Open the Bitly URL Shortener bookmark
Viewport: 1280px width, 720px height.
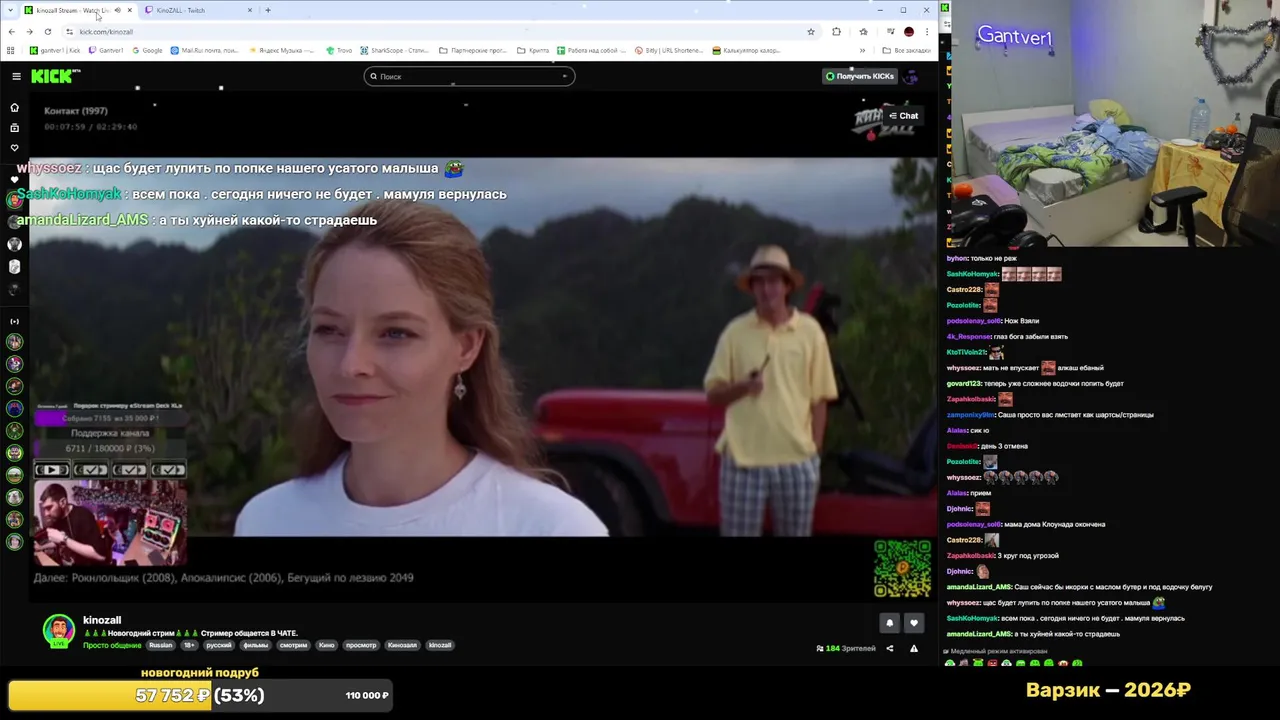(670, 50)
